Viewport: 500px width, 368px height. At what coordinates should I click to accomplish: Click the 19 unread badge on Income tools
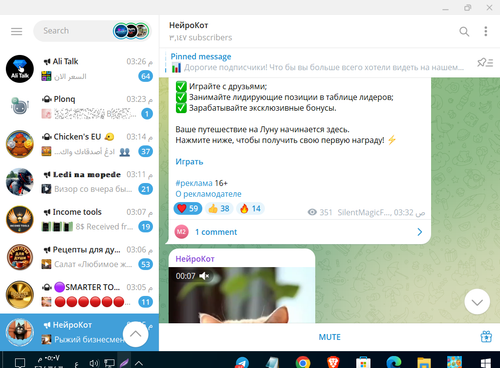146,227
